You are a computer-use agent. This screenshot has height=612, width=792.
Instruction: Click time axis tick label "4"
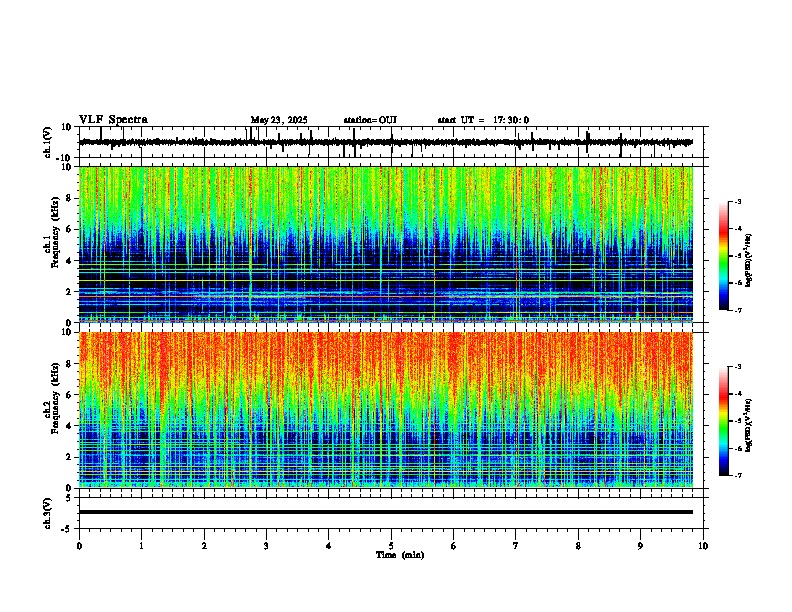[x=329, y=546]
